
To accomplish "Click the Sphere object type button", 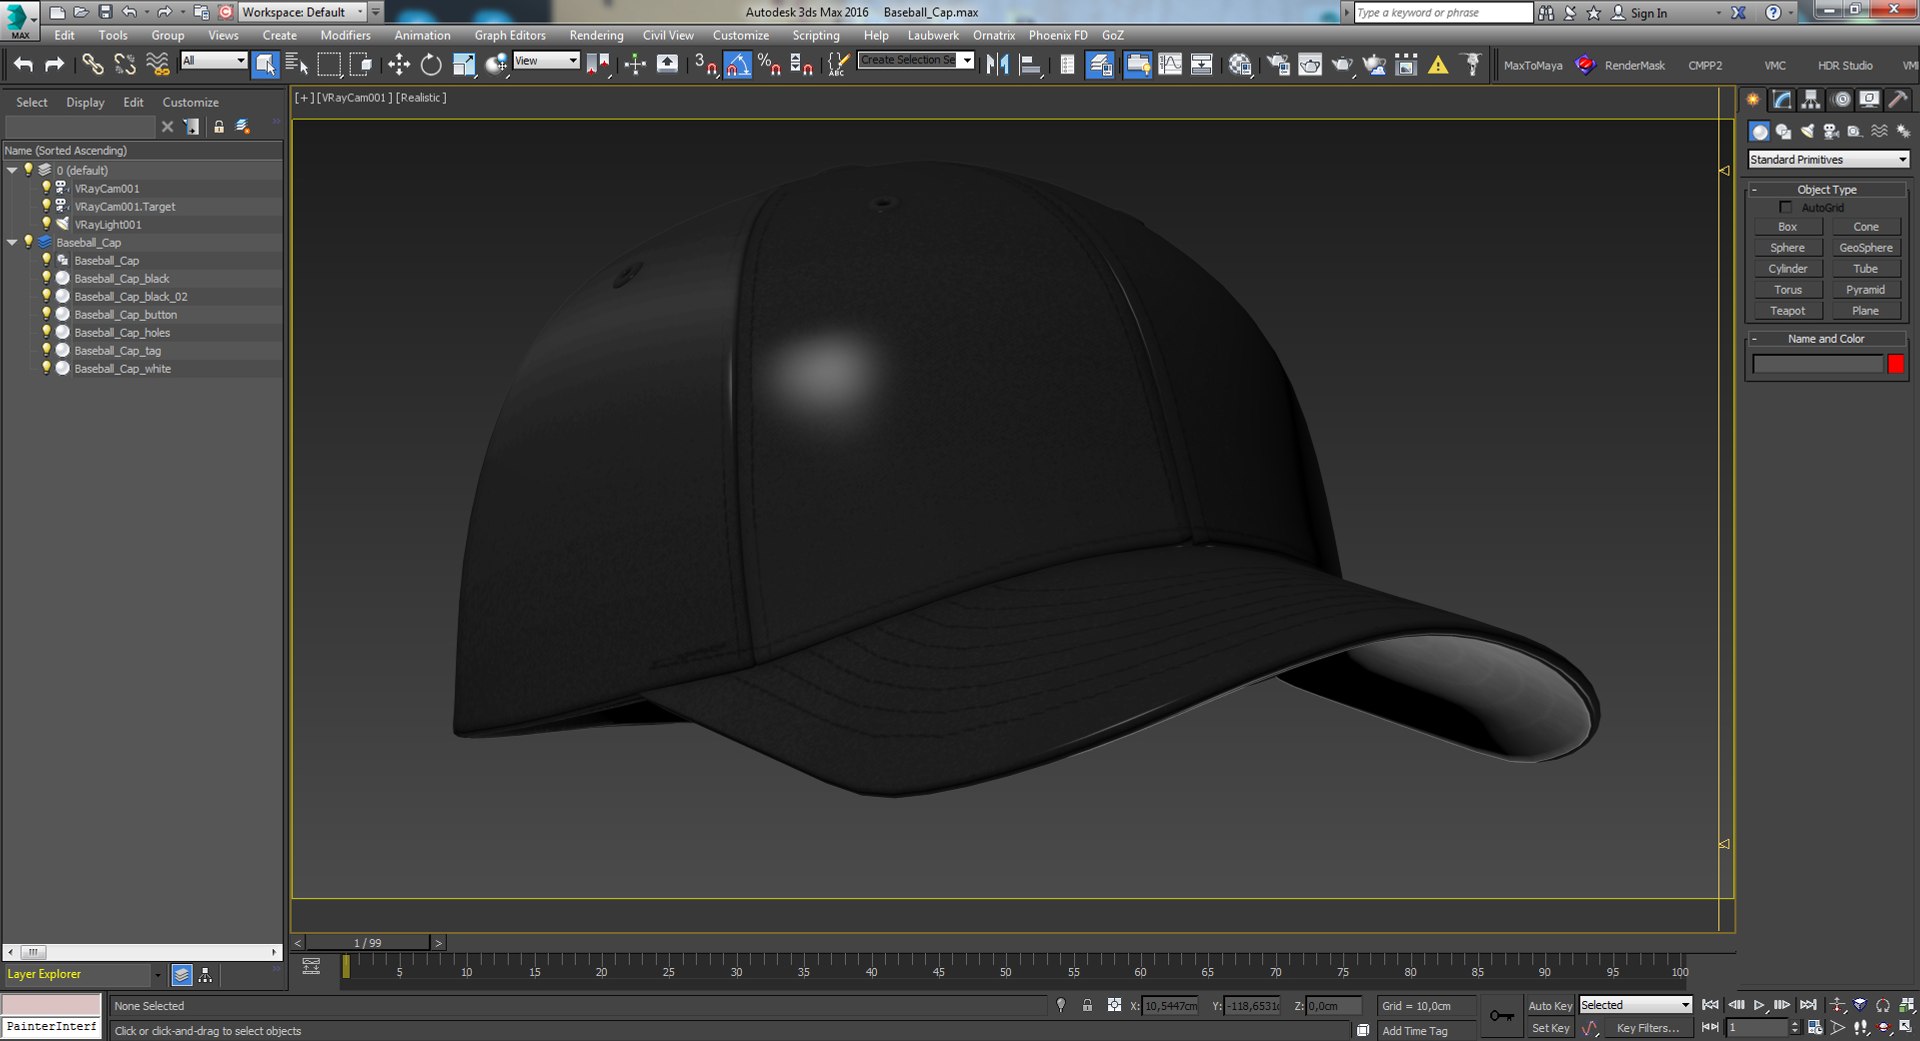I will (1787, 247).
